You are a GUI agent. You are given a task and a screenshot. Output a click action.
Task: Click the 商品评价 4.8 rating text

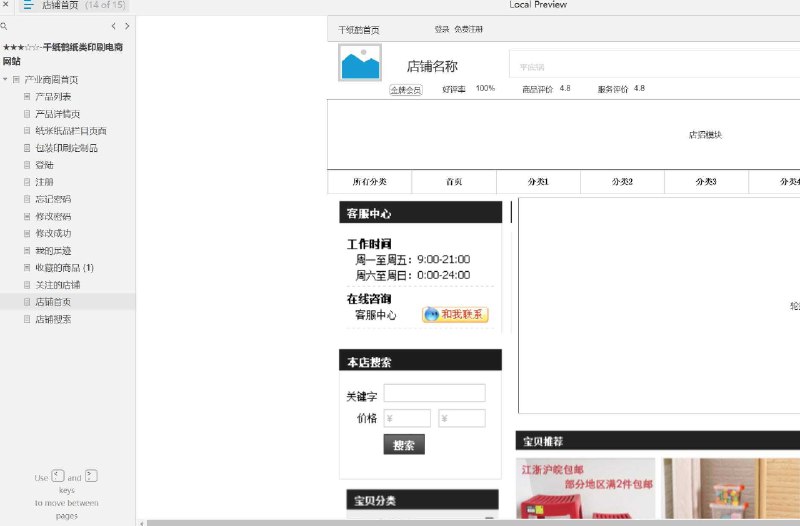click(546, 89)
